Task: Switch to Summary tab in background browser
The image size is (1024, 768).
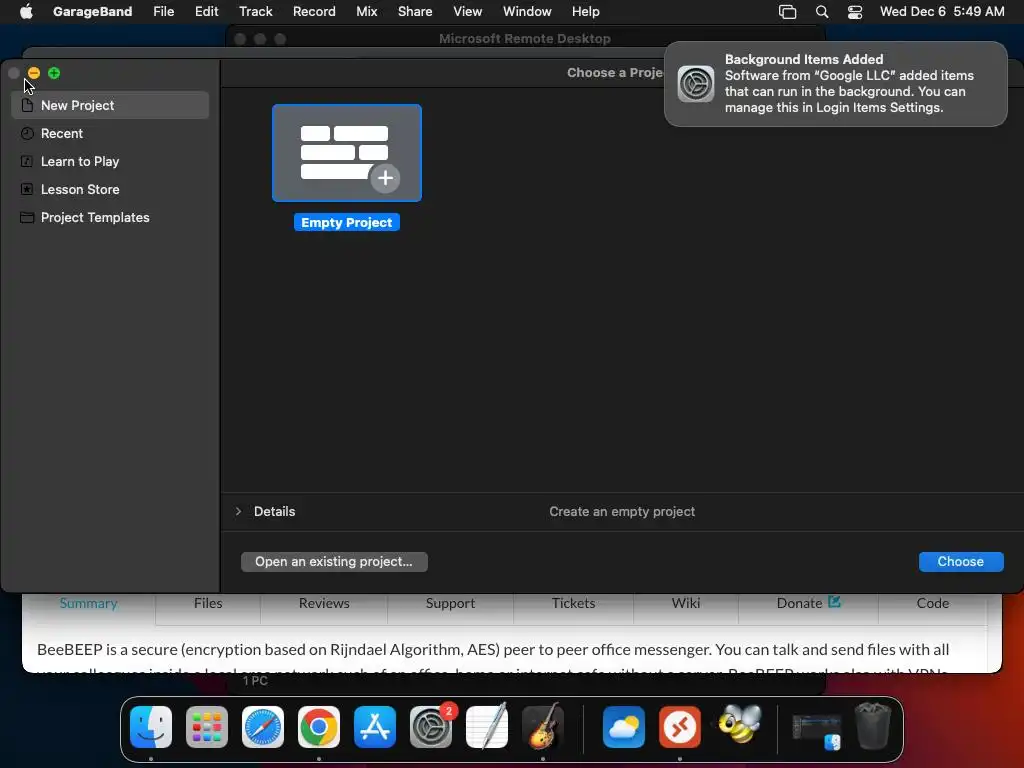Action: [x=89, y=603]
